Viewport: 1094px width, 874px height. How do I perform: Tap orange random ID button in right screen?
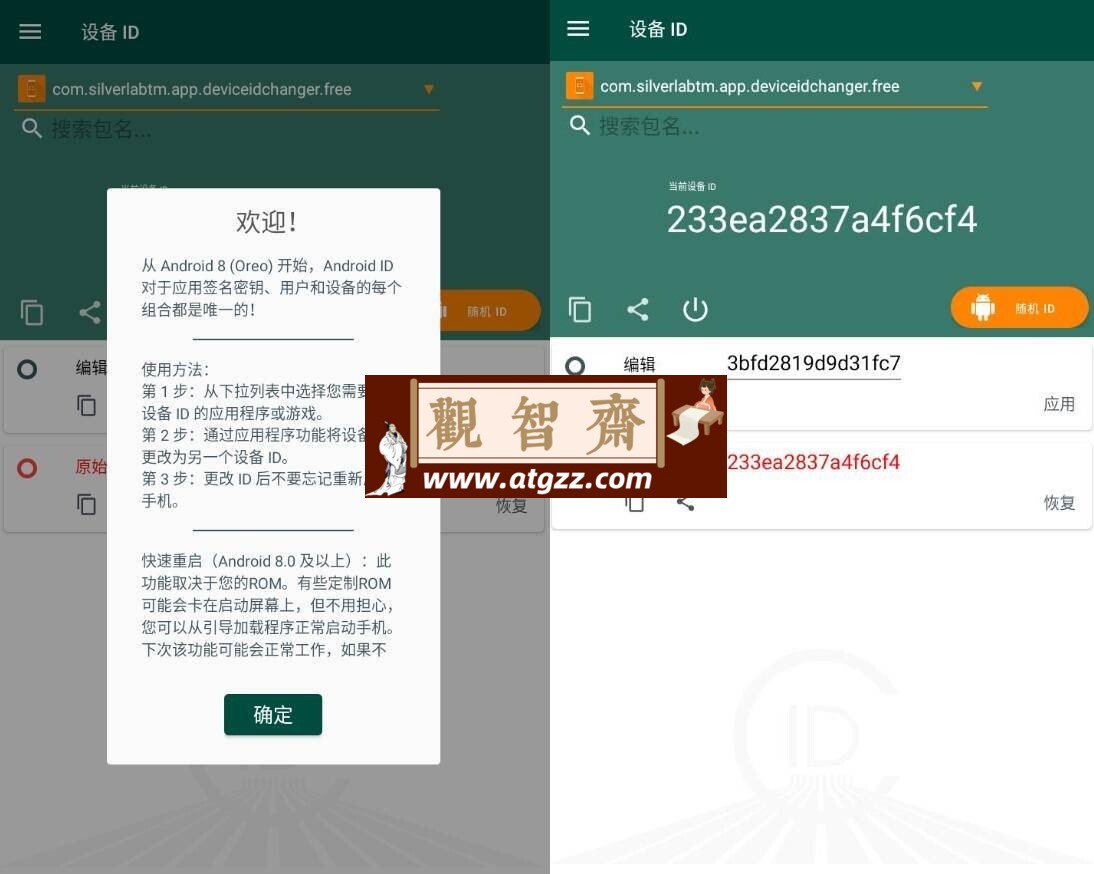(x=1019, y=308)
